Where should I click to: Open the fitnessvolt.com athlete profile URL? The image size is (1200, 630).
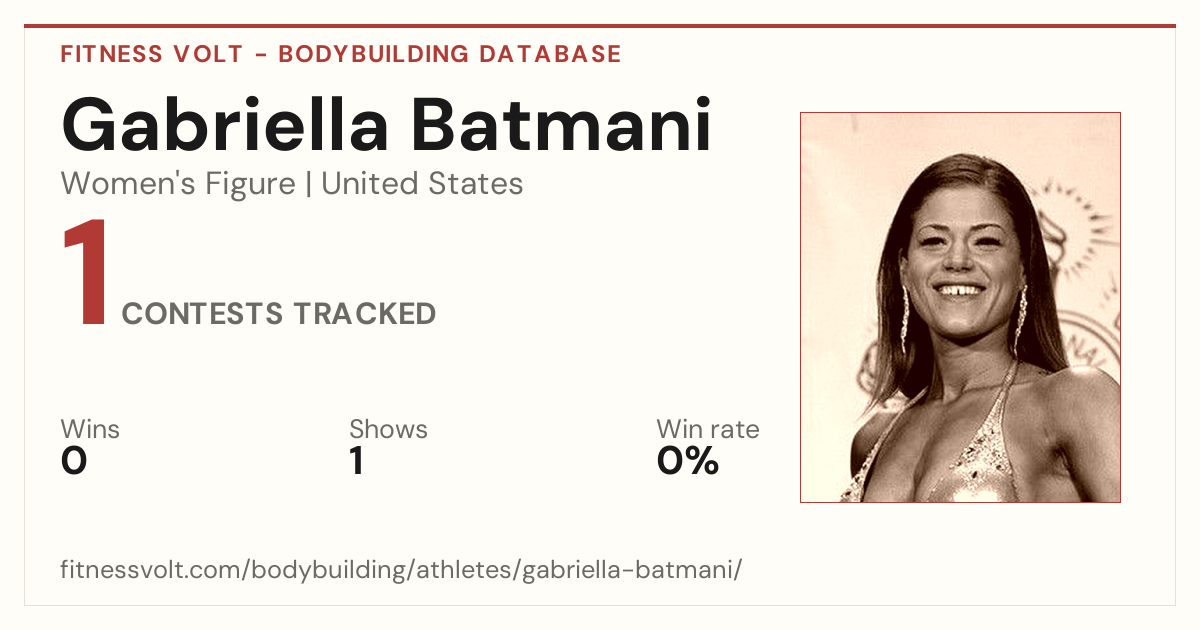point(401,571)
